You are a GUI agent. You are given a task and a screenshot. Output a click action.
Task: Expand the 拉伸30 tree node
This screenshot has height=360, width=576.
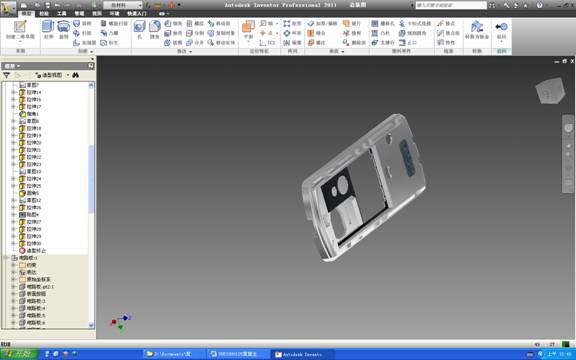click(13, 244)
